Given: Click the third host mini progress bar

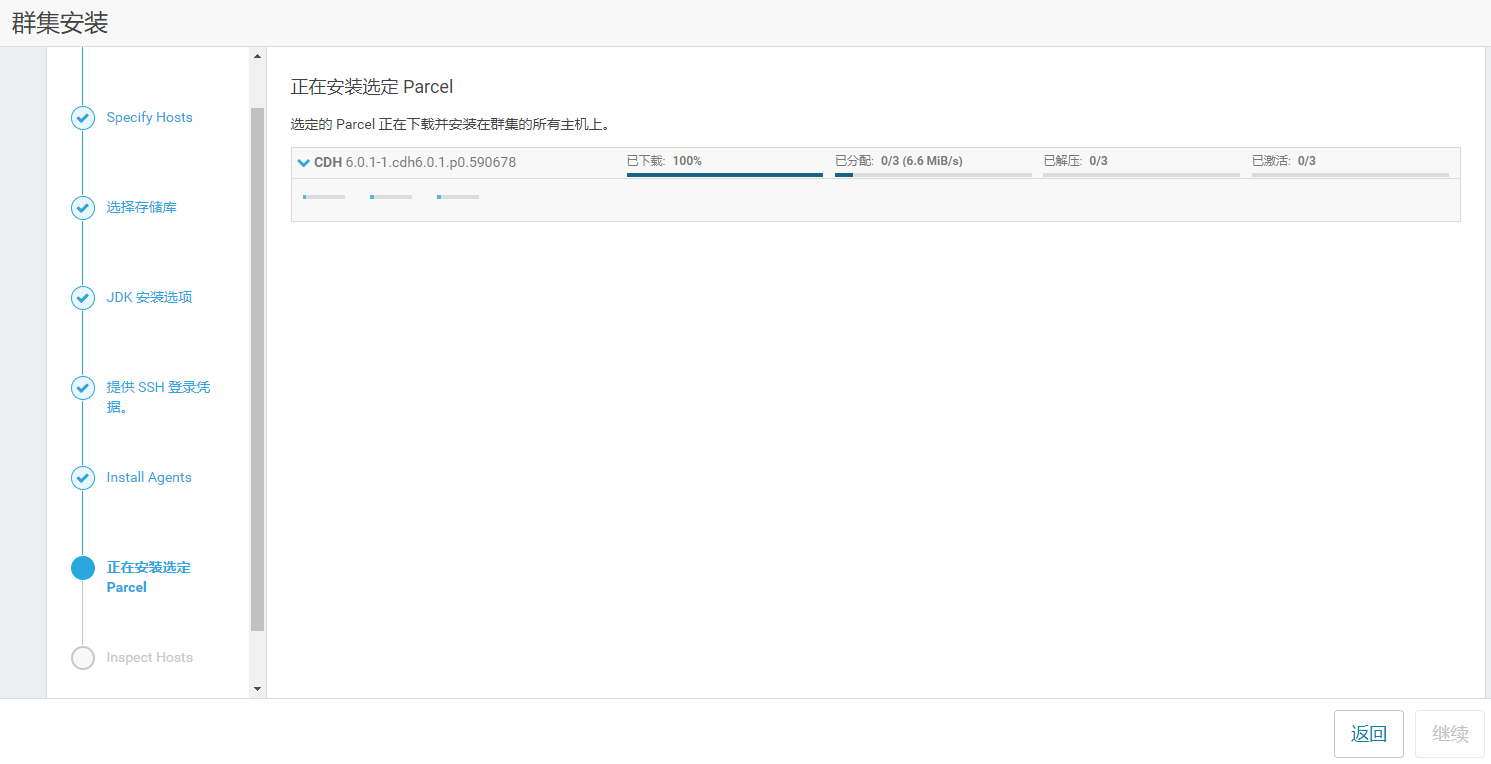Looking at the screenshot, I should click(458, 197).
